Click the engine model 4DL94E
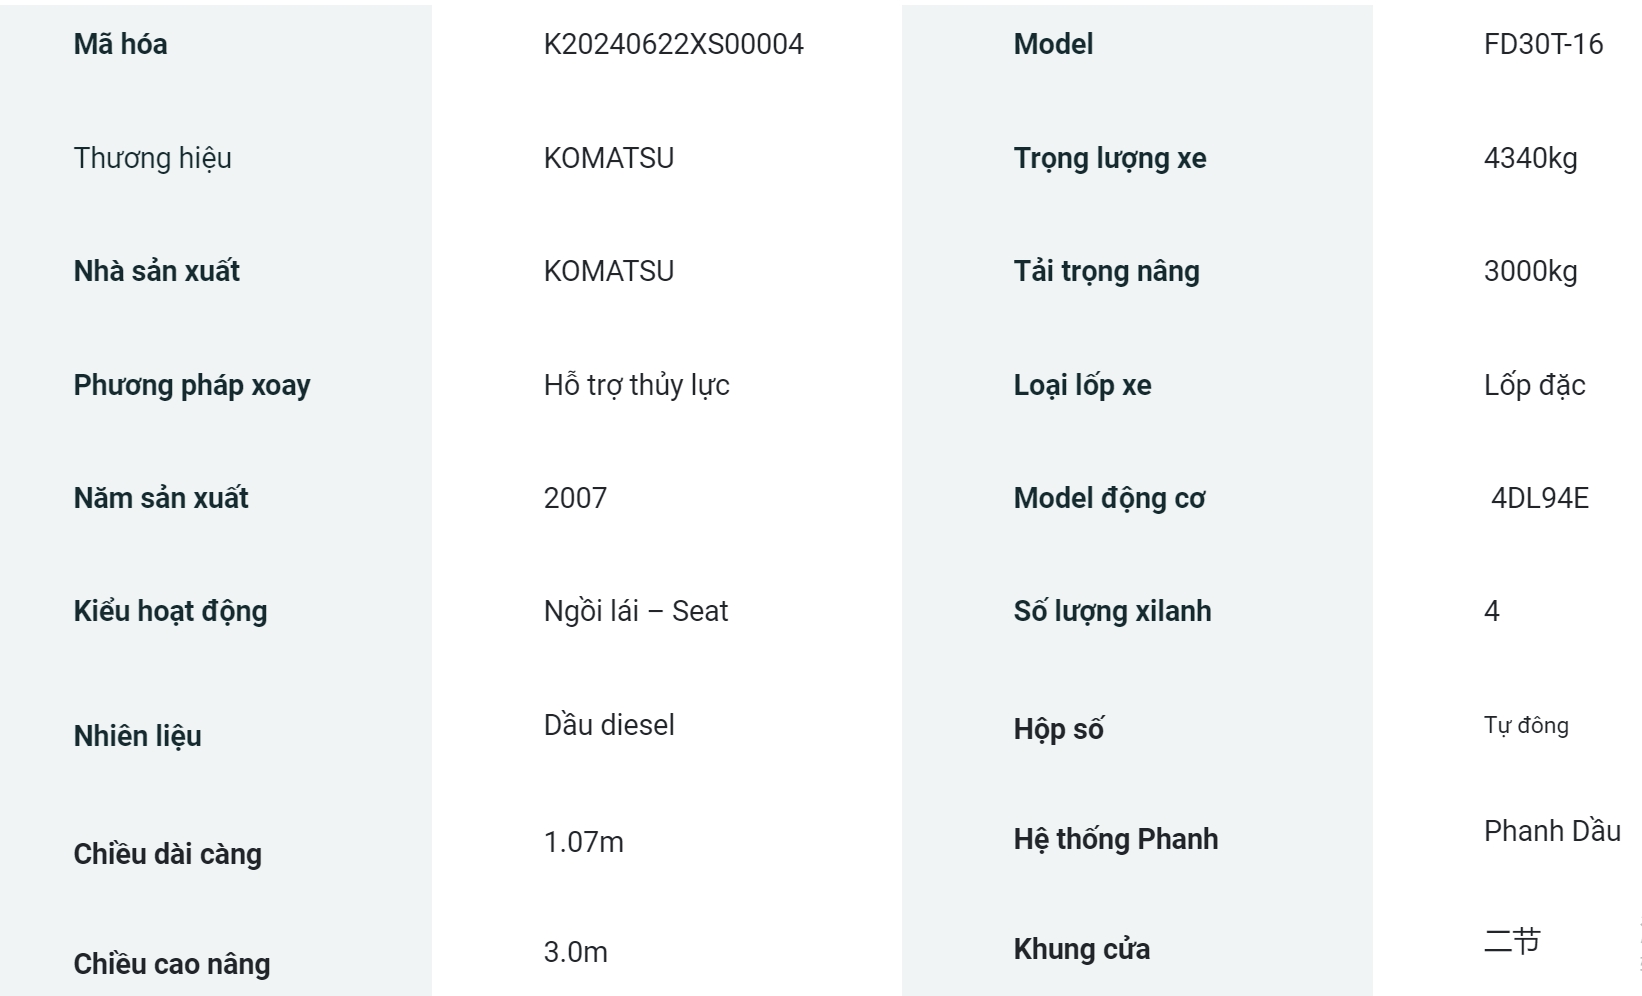The image size is (1642, 996). pos(1539,498)
